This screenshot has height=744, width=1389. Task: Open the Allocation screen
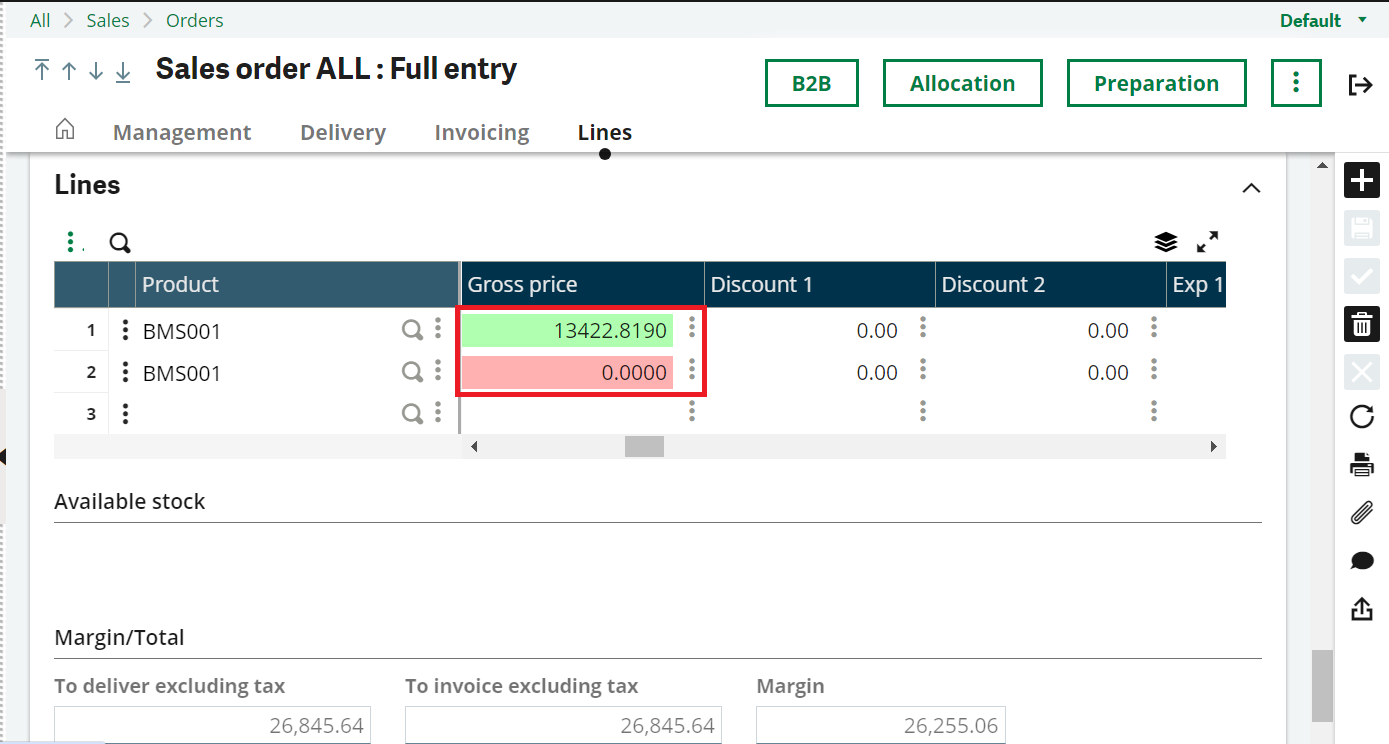click(962, 83)
